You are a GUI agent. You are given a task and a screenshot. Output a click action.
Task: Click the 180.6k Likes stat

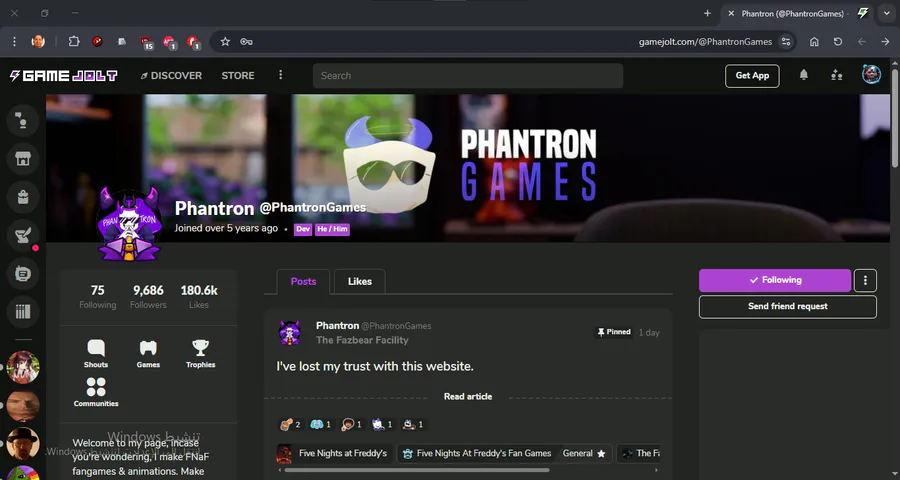[199, 296]
